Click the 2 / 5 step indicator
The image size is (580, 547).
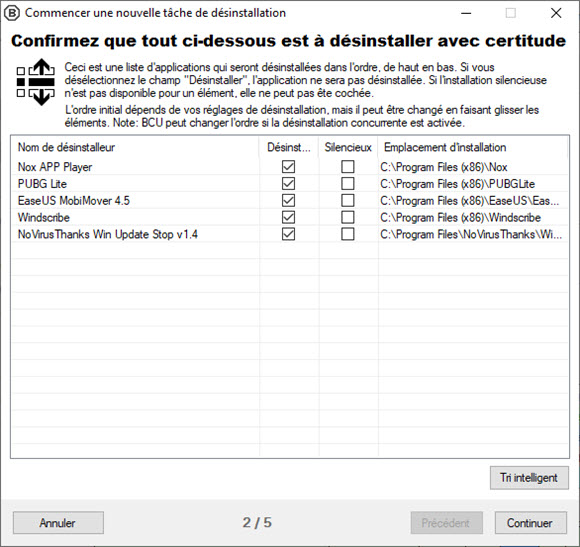257,522
